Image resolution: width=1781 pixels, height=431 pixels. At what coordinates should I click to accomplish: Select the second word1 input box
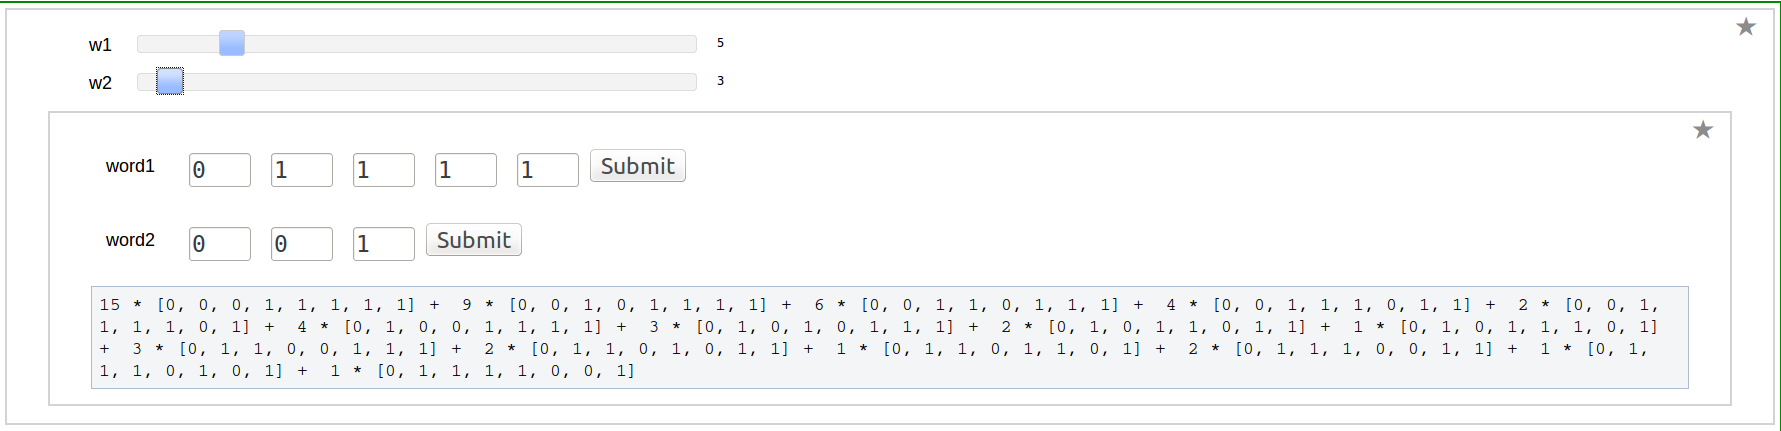(302, 170)
